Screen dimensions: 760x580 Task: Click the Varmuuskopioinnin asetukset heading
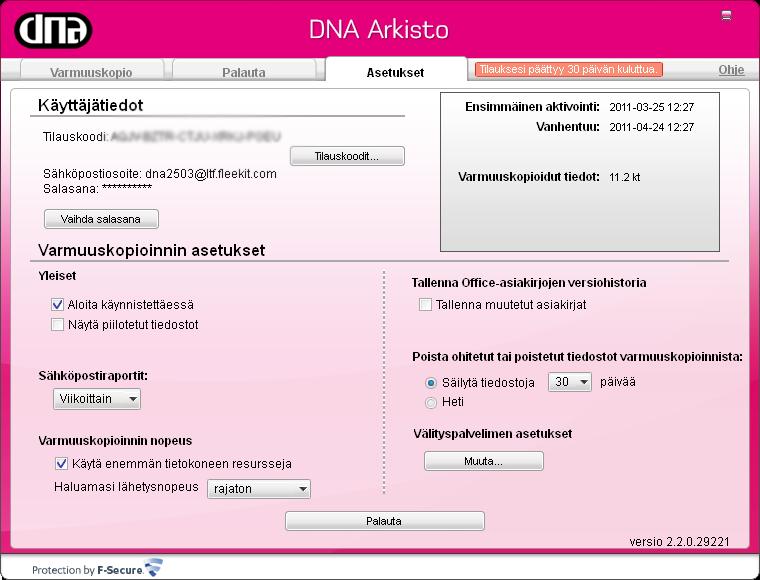click(152, 250)
